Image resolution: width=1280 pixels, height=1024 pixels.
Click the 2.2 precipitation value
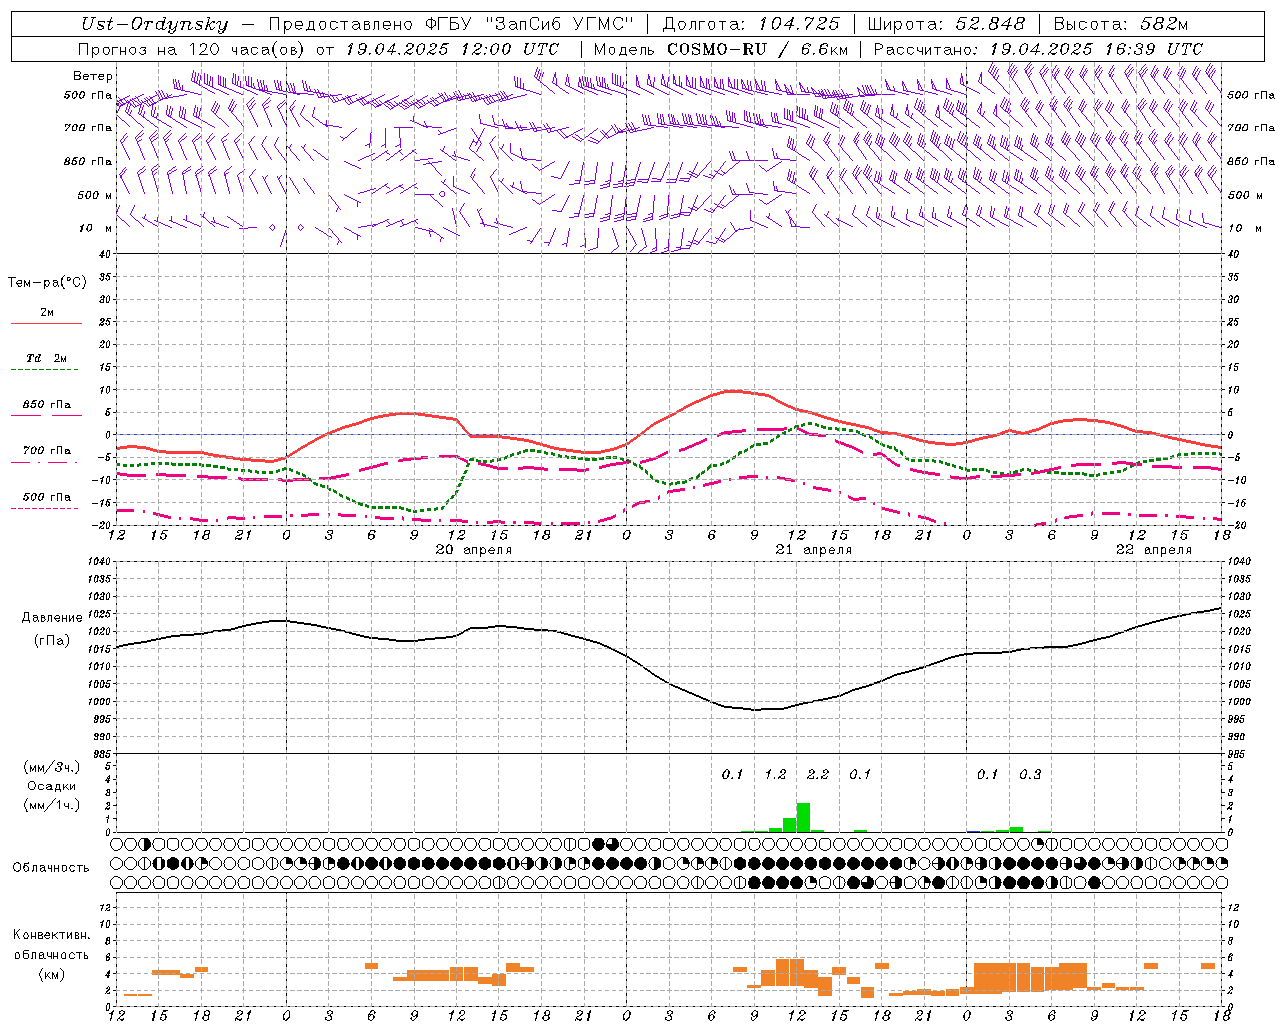pyautogui.click(x=818, y=774)
